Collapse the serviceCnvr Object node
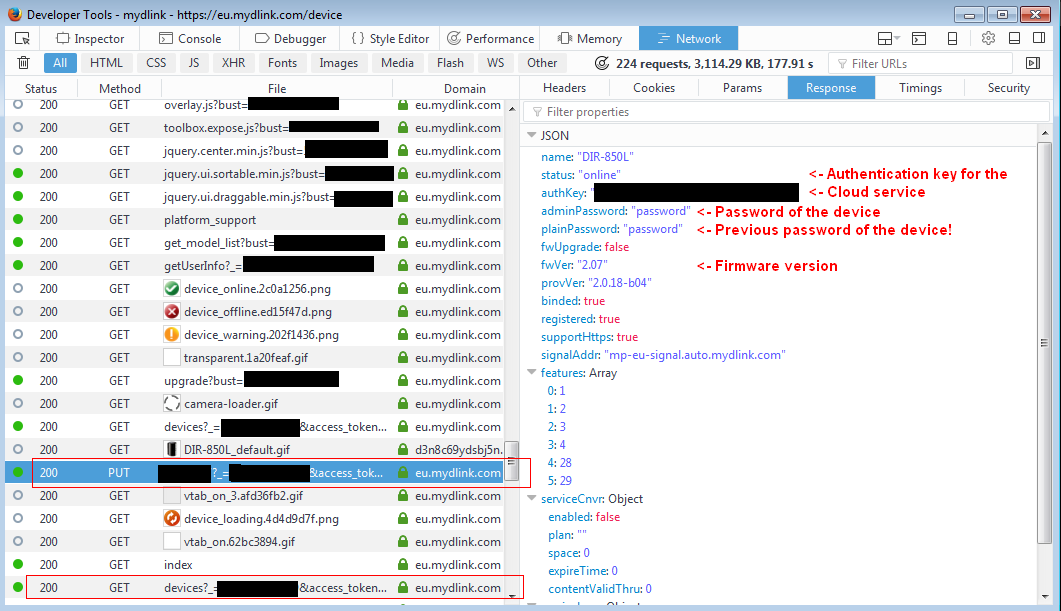Image resolution: width=1061 pixels, height=611 pixels. pos(532,498)
